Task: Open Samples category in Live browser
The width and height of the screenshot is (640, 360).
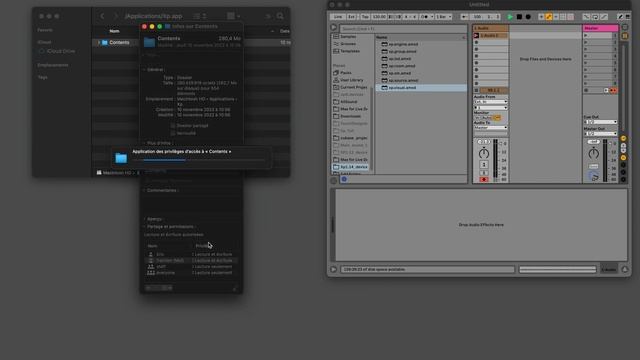Action: coord(348,37)
